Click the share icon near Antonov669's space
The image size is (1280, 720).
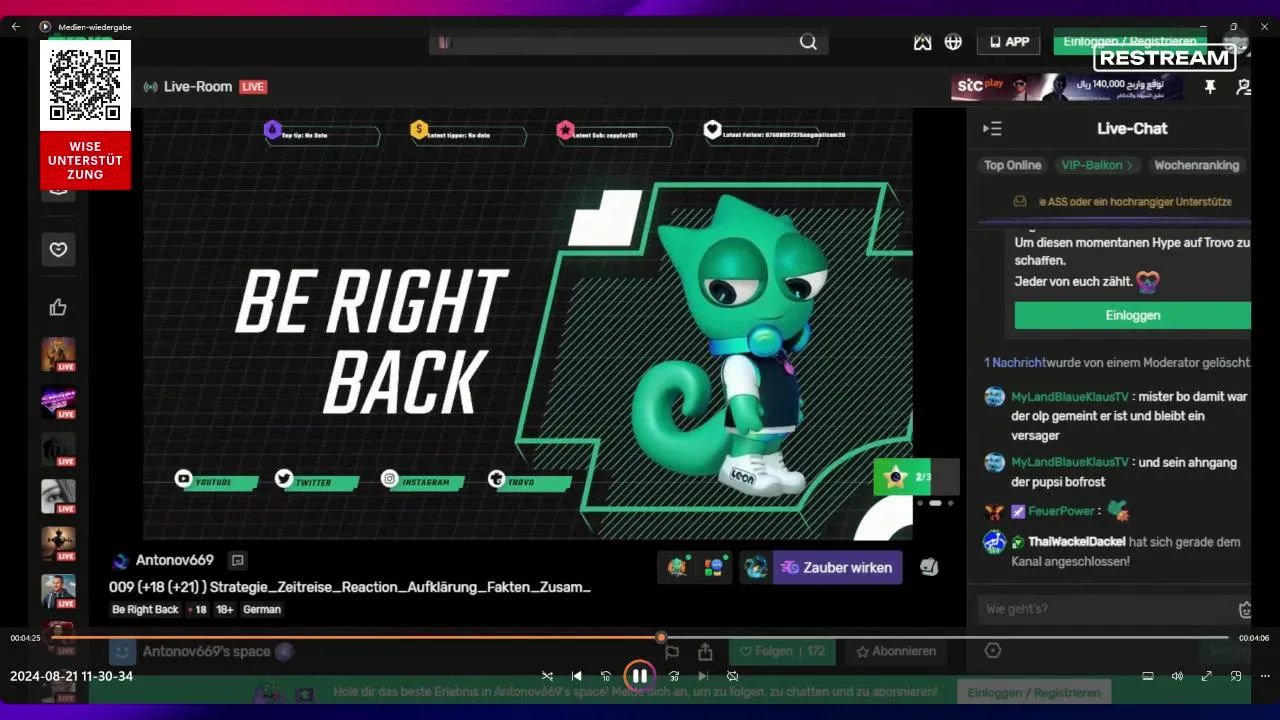coord(705,651)
